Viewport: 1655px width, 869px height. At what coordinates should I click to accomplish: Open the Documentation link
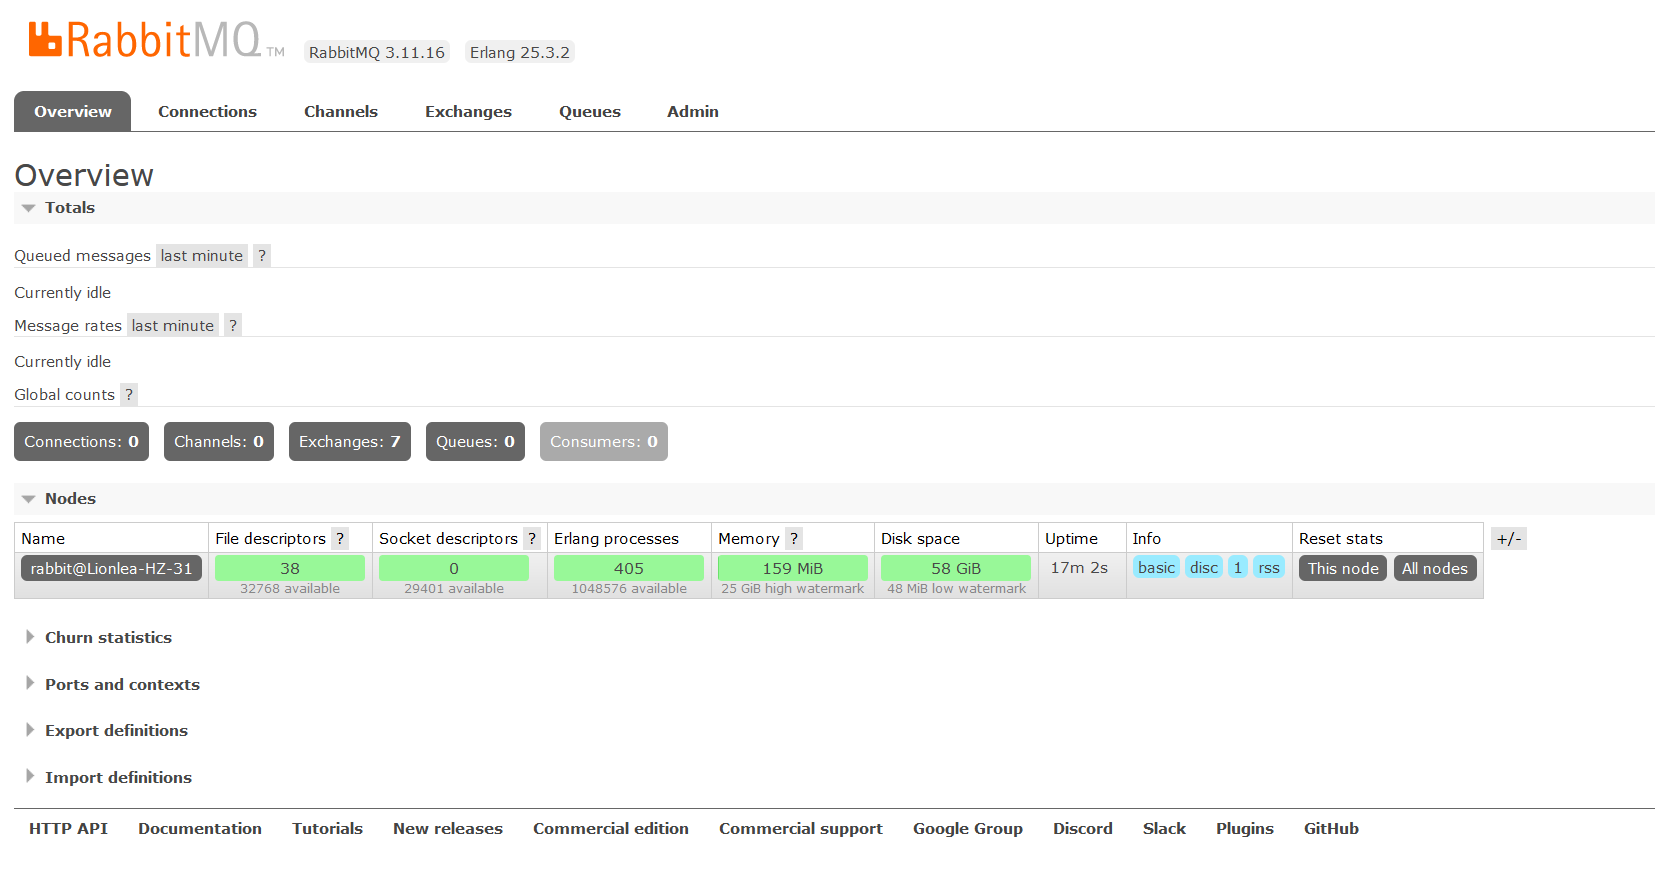(x=200, y=829)
